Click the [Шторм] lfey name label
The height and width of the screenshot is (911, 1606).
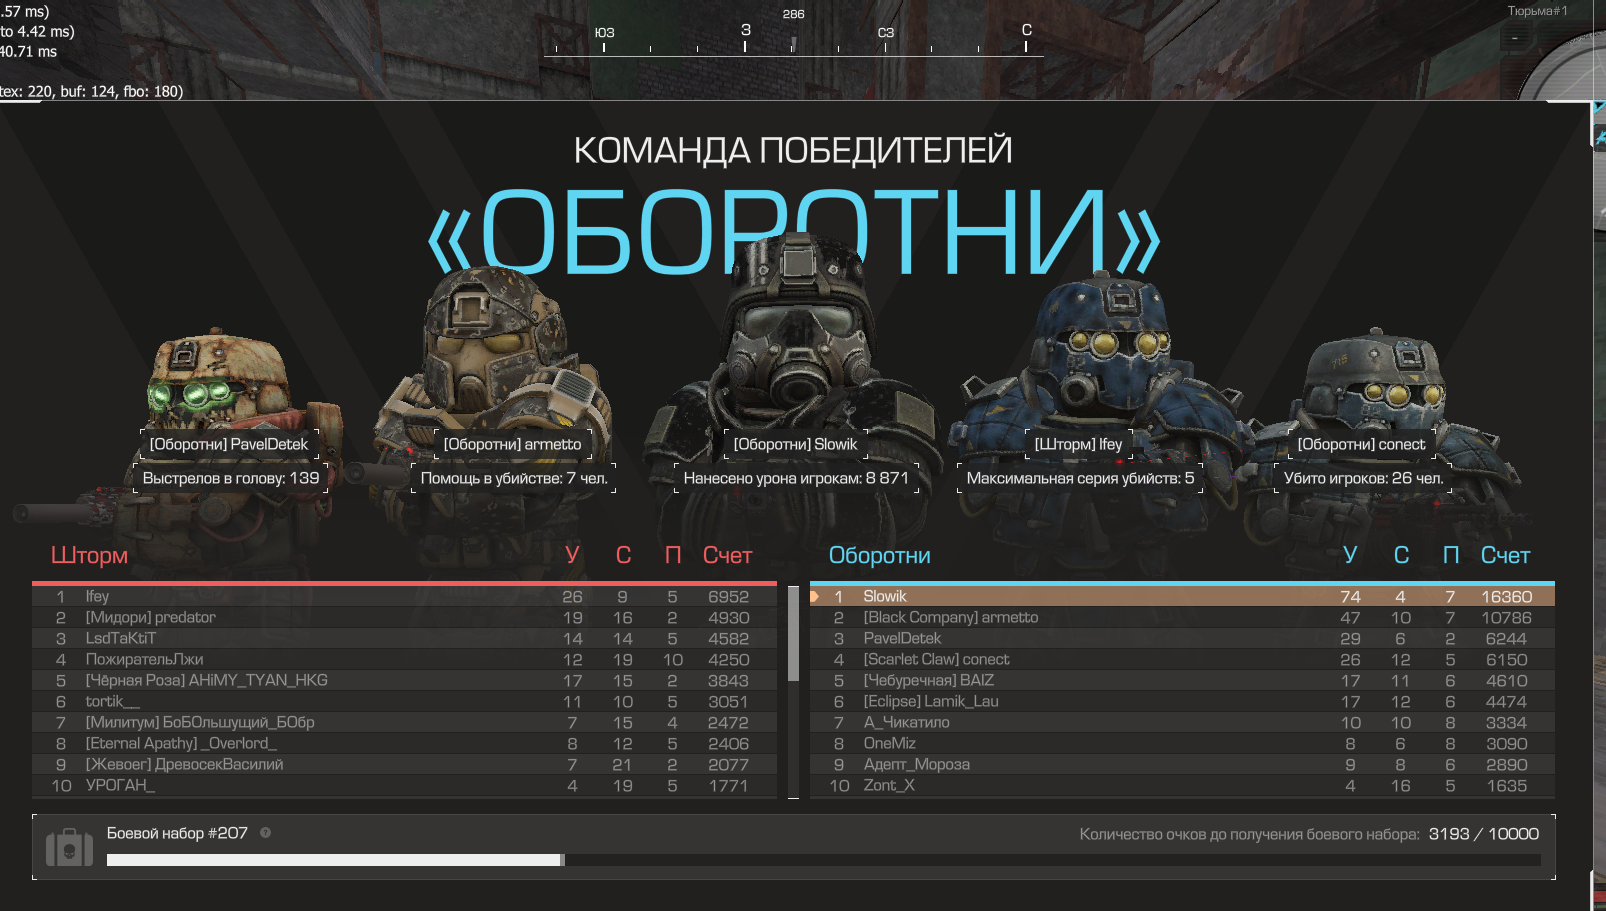1078,444
